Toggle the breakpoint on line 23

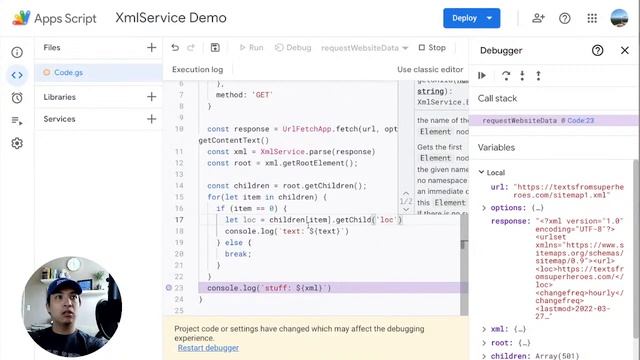[x=169, y=288]
